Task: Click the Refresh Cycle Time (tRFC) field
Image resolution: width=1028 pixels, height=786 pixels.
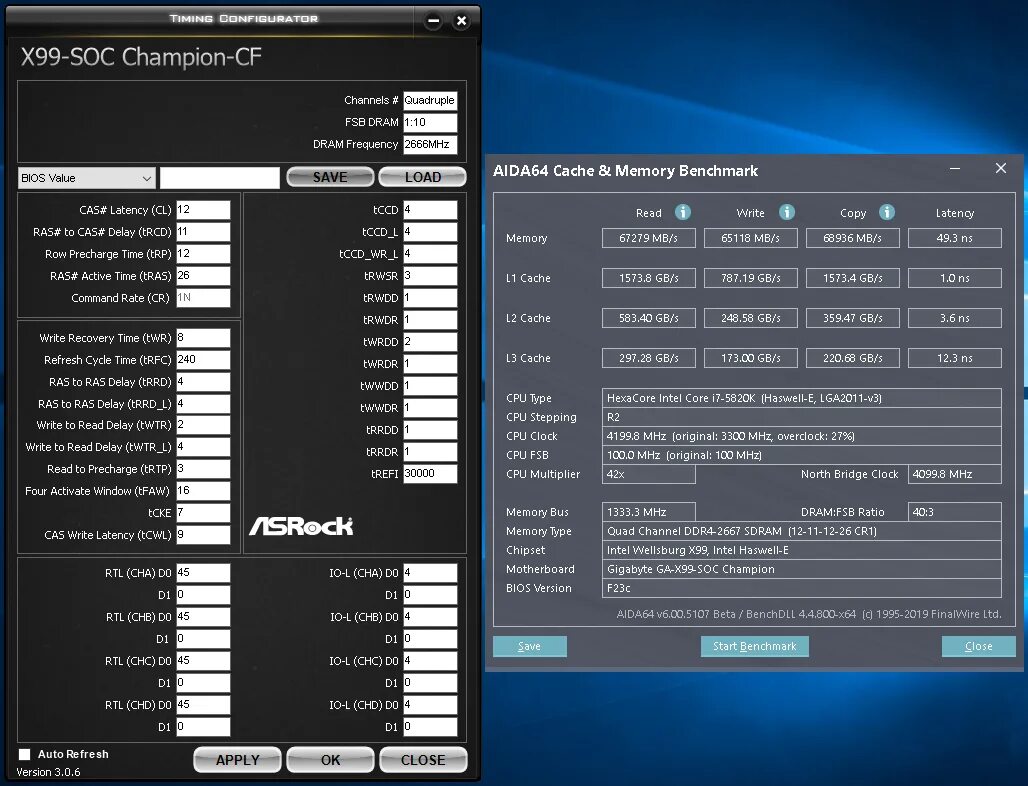Action: [x=203, y=360]
